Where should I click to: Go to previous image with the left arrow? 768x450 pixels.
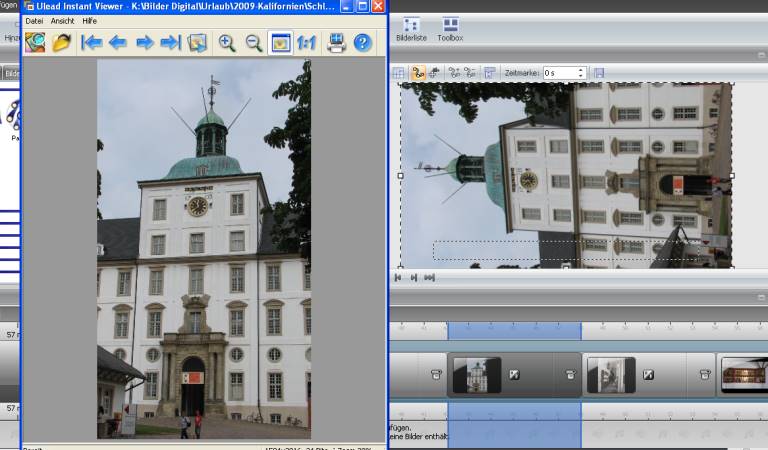[x=118, y=42]
